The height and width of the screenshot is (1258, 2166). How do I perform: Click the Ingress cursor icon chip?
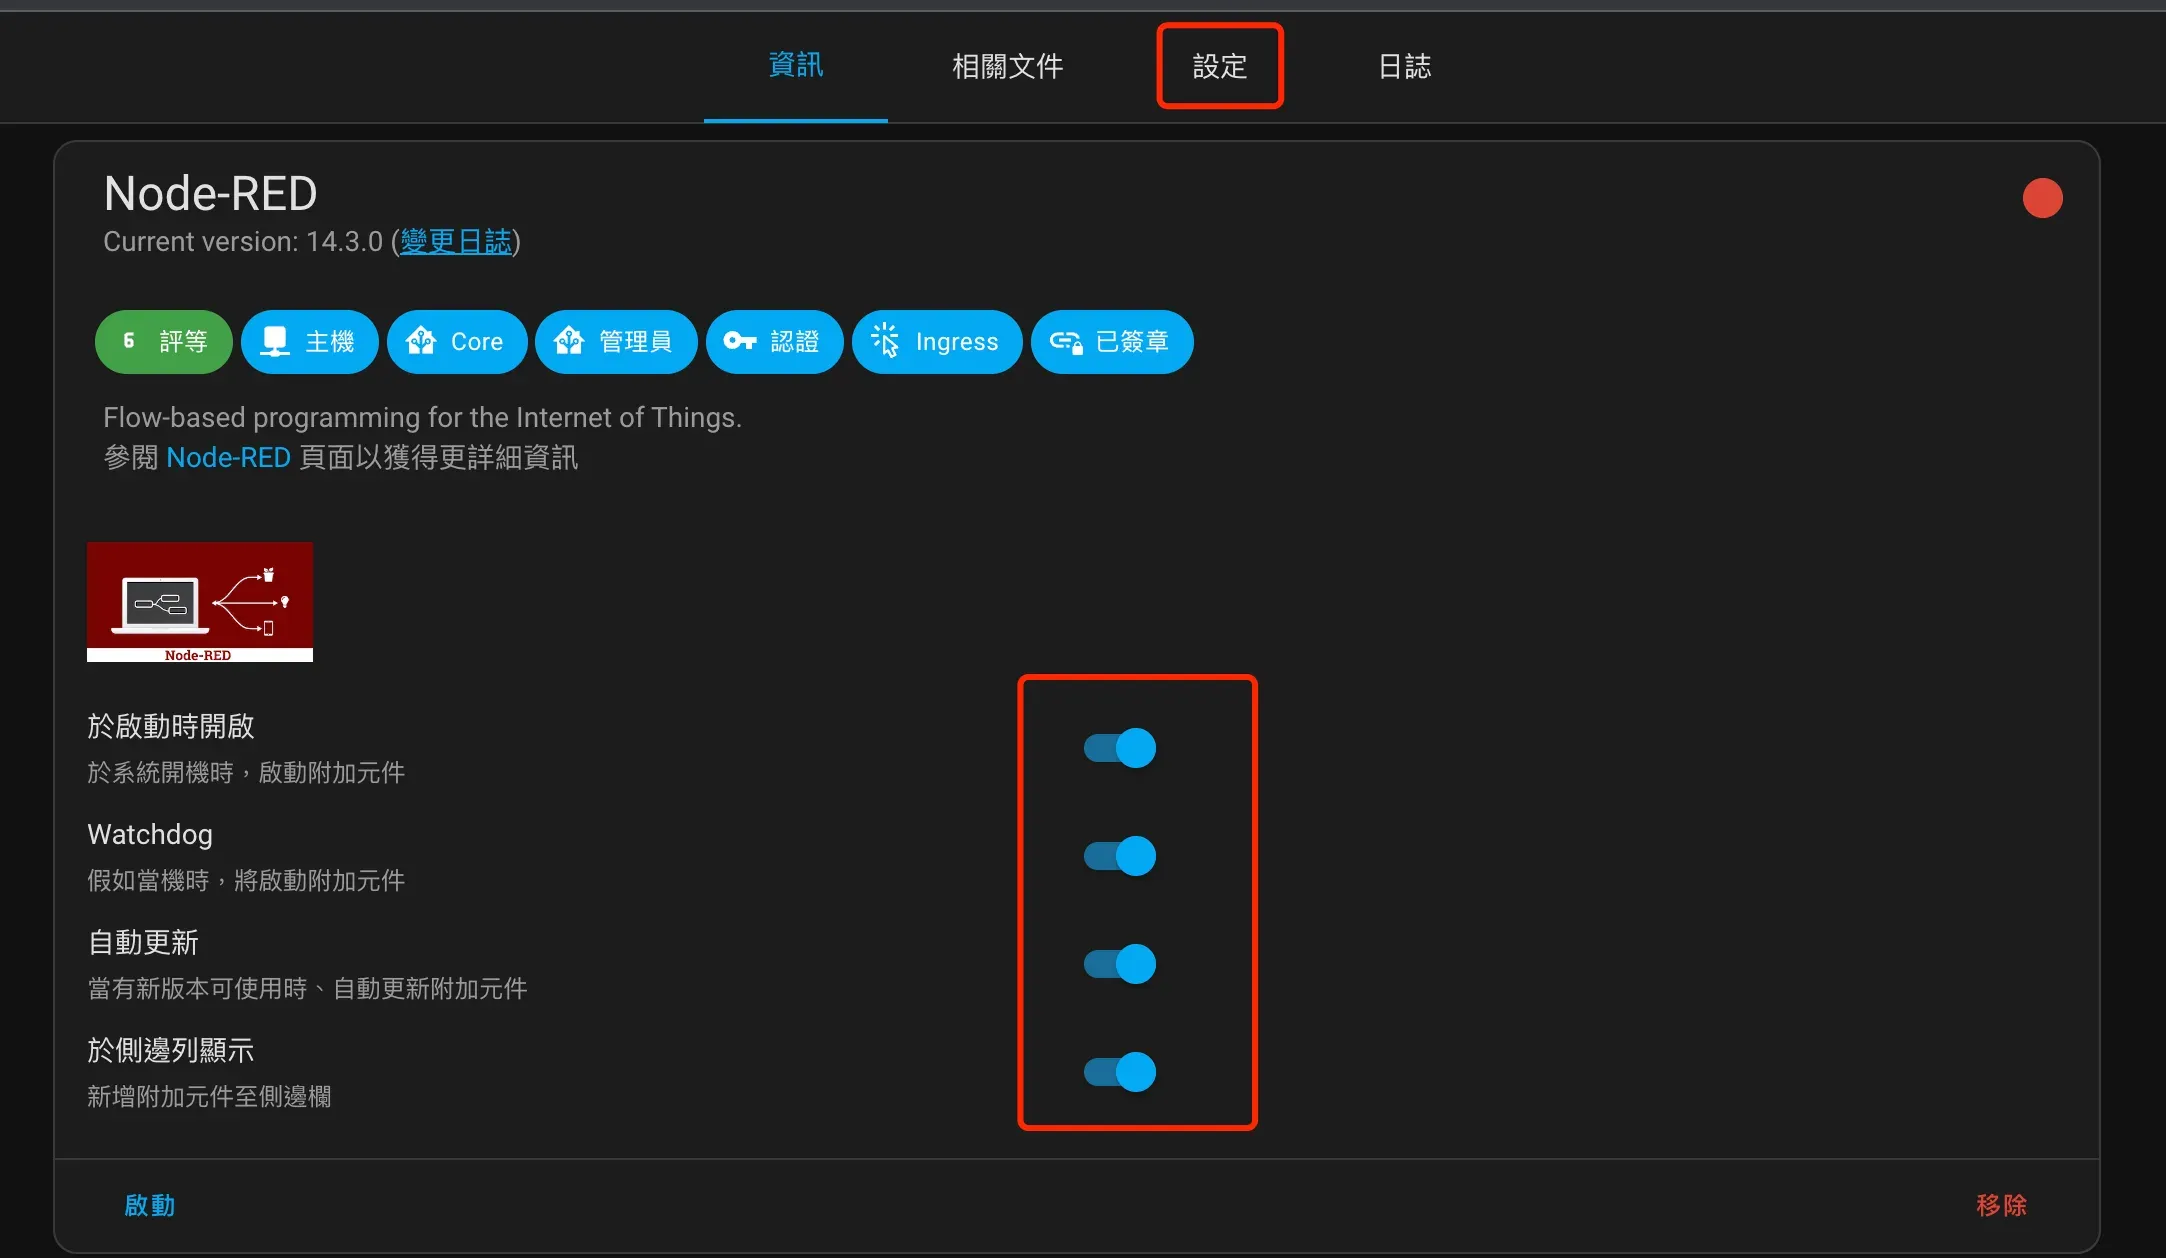885,341
